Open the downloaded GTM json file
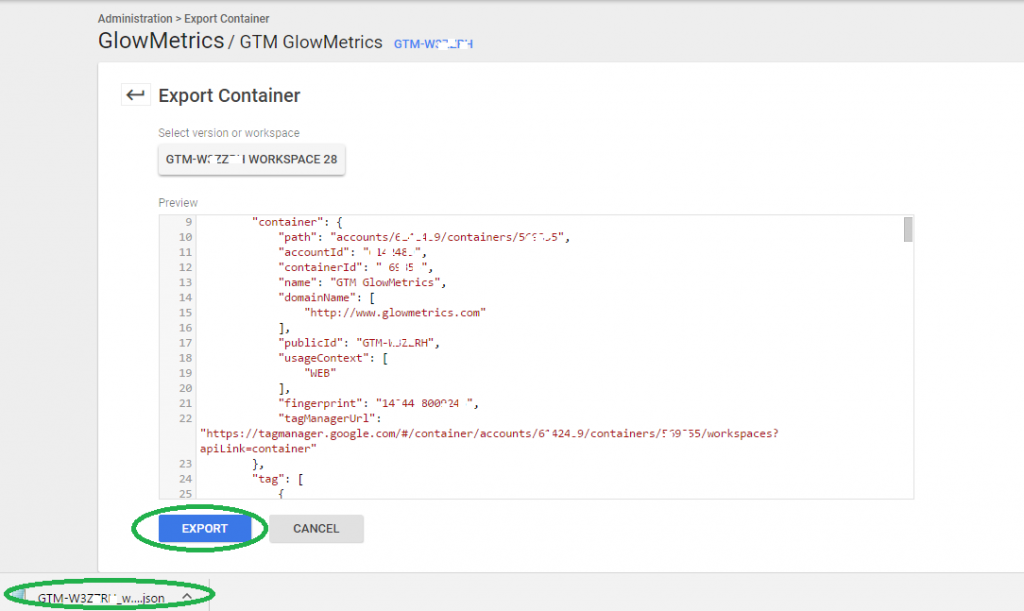 pos(100,598)
